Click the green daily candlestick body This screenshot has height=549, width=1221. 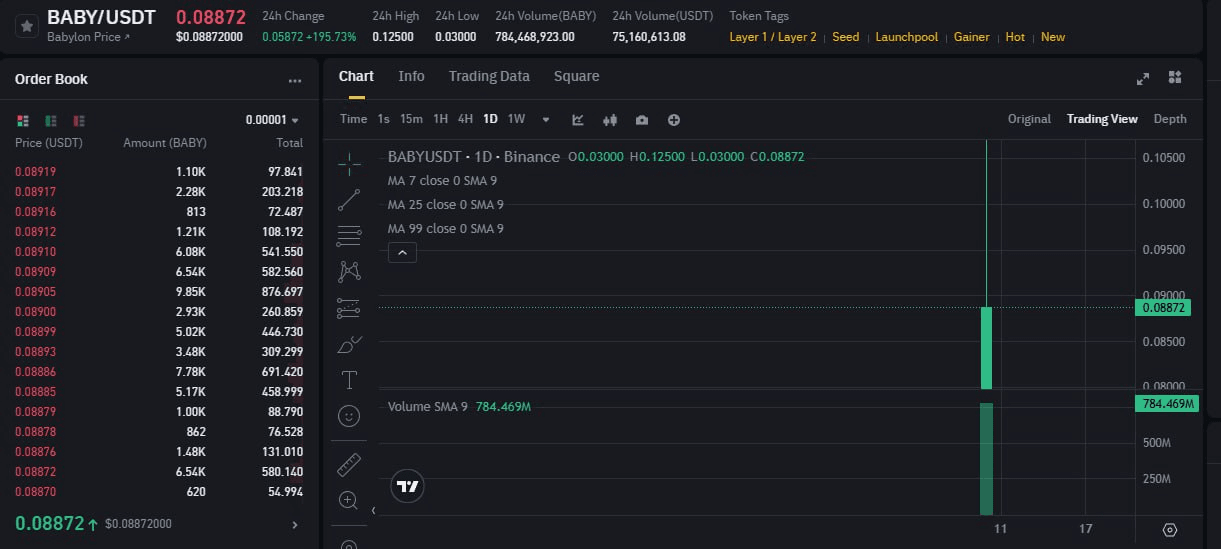[x=986, y=347]
